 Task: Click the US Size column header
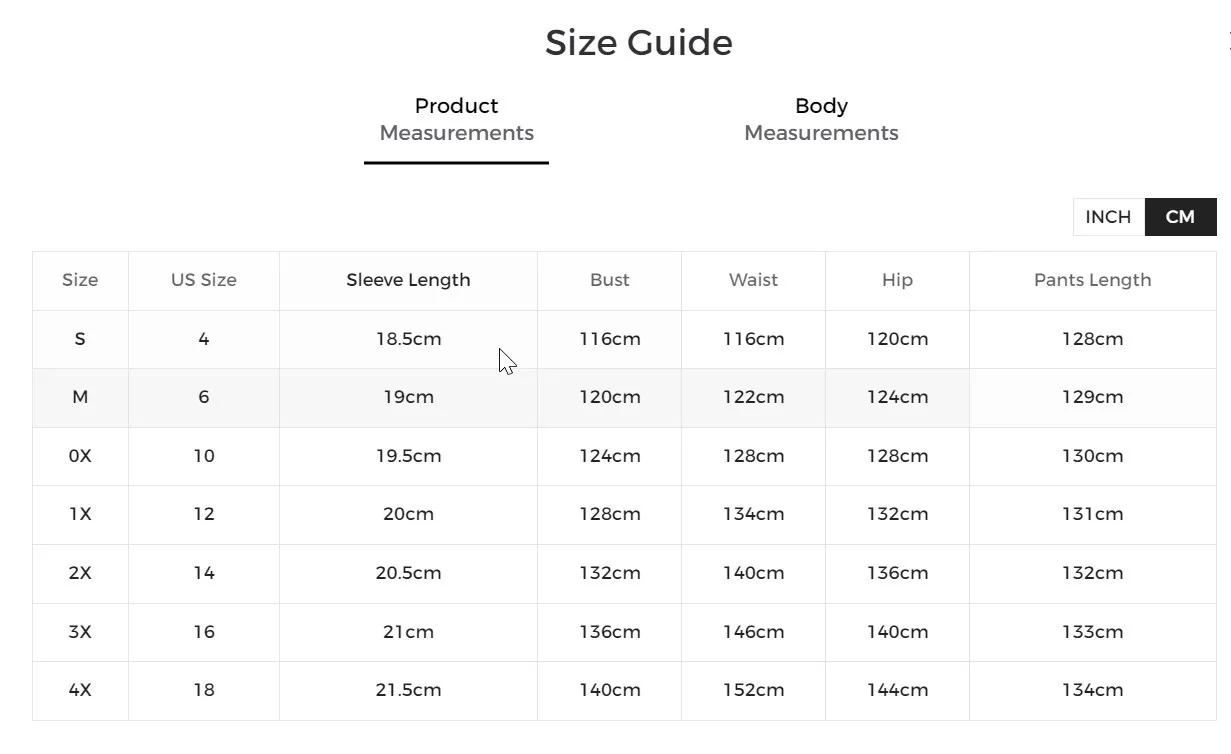point(204,280)
